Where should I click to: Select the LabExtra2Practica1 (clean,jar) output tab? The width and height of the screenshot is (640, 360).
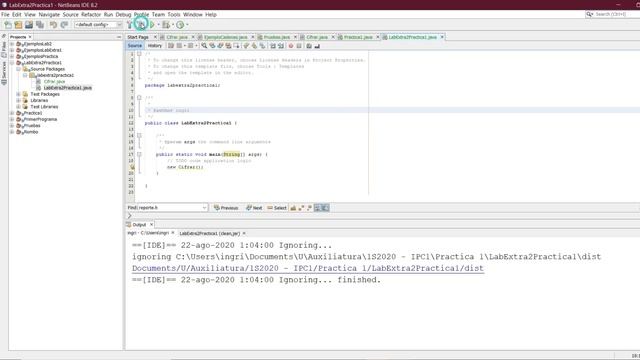(210, 233)
